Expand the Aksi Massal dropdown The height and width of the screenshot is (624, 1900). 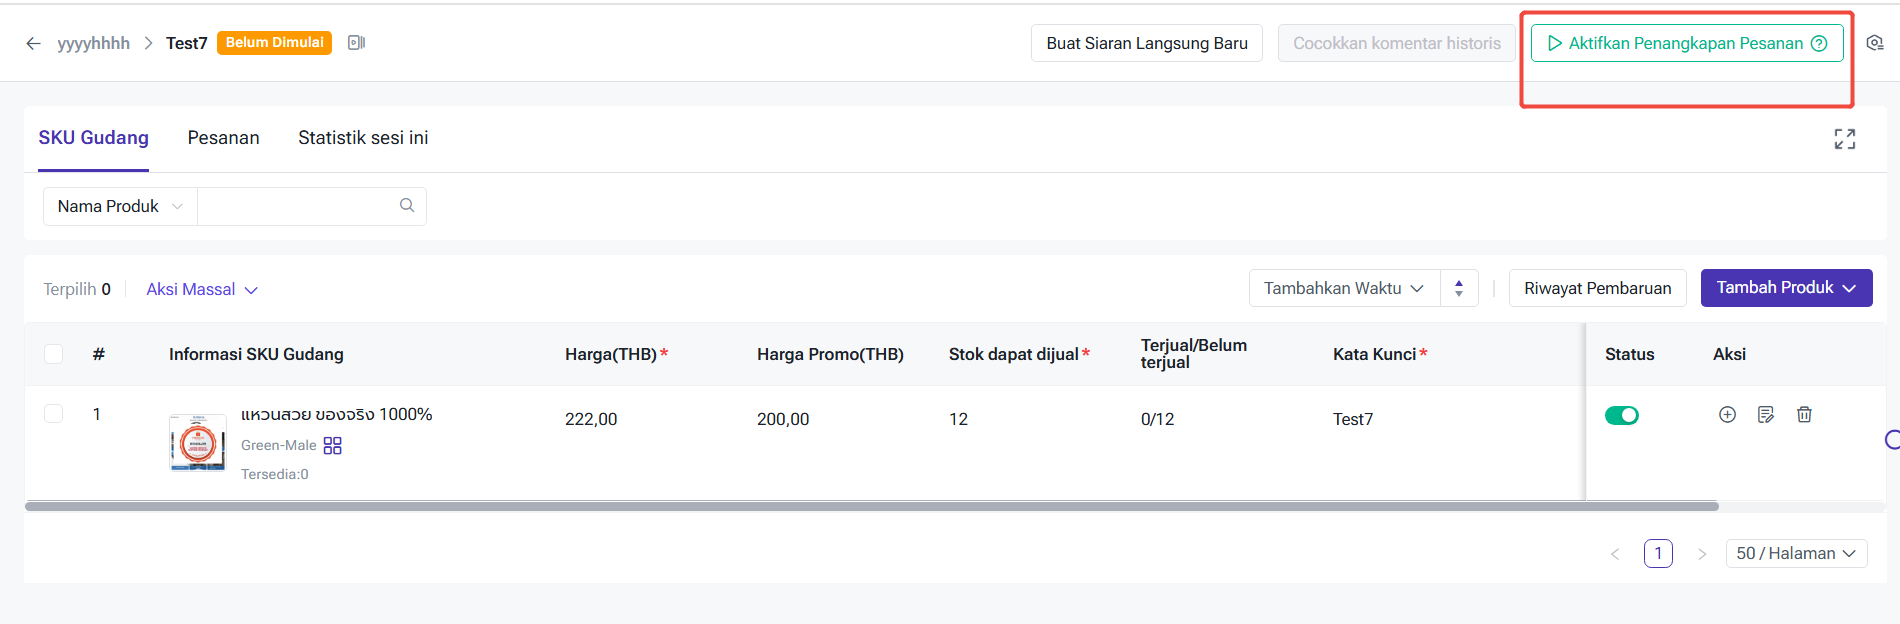pyautogui.click(x=202, y=289)
